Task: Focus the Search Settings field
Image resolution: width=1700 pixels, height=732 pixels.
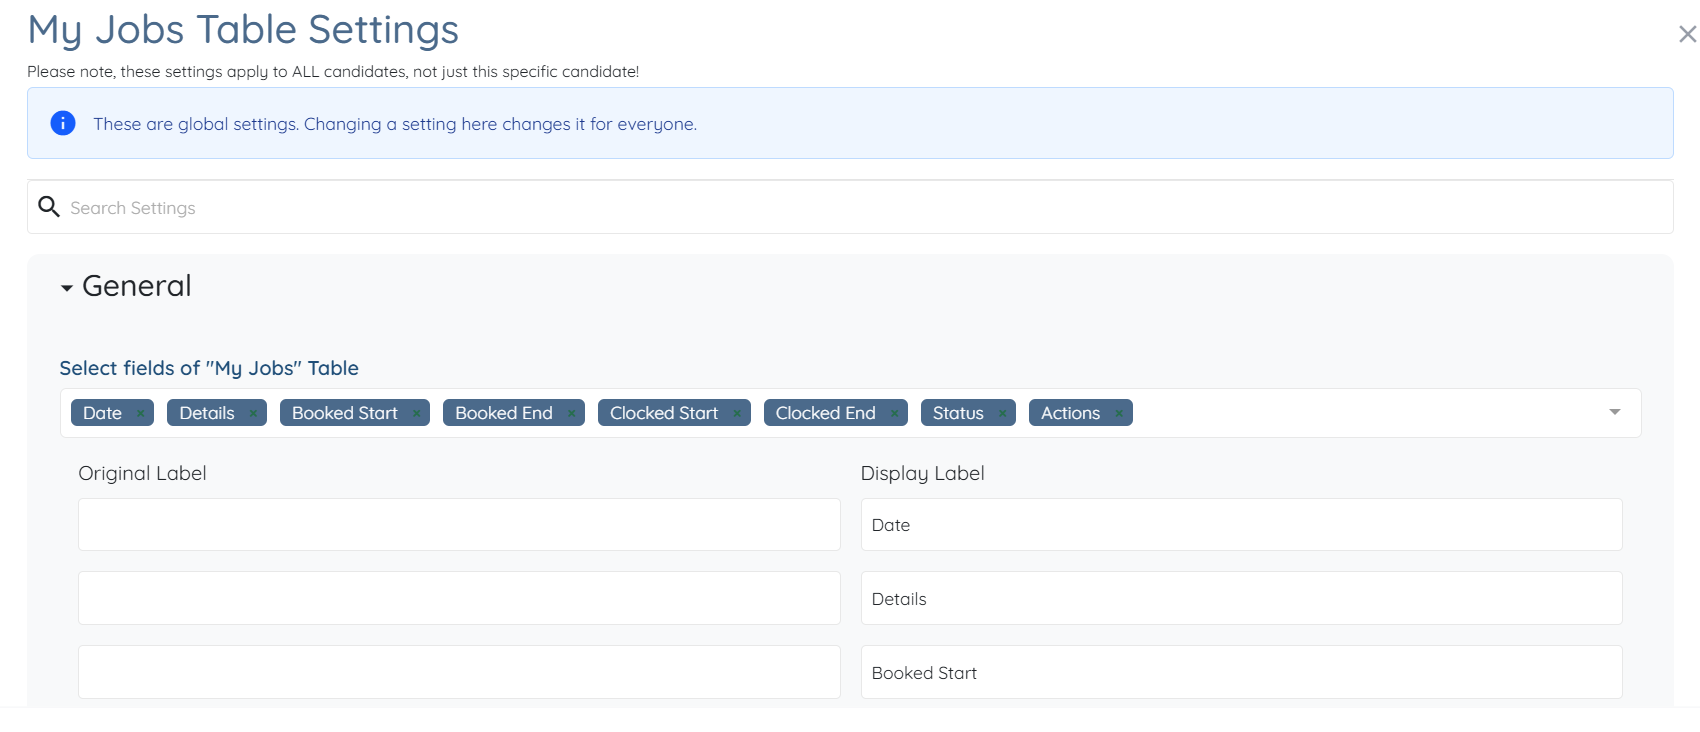Action: pyautogui.click(x=850, y=207)
